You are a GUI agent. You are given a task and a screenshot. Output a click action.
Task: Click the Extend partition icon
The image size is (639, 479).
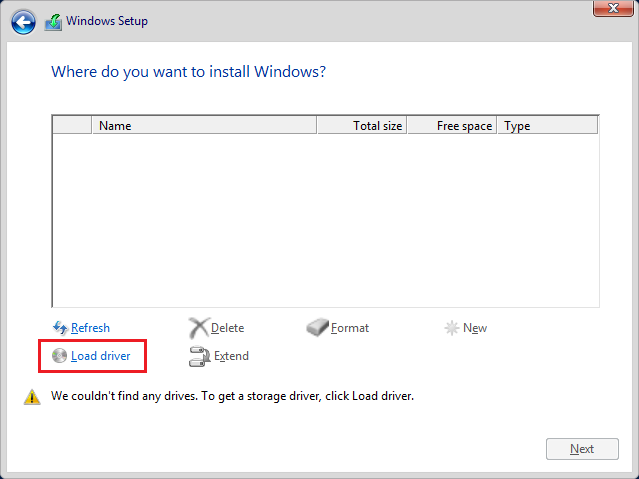(x=199, y=356)
